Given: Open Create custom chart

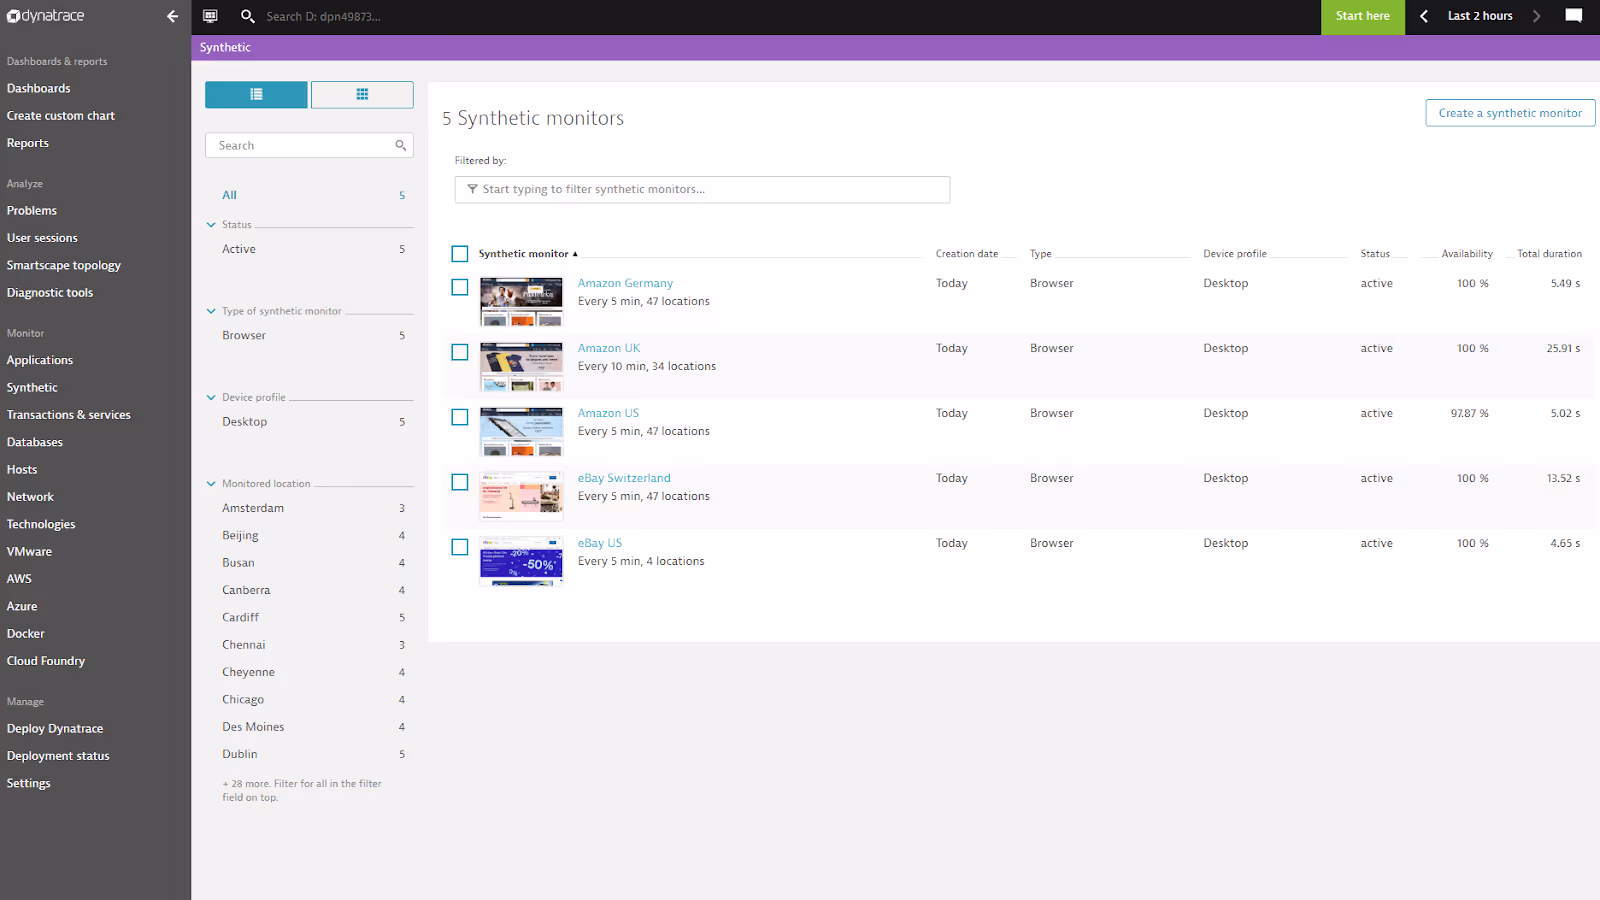Looking at the screenshot, I should [x=61, y=116].
